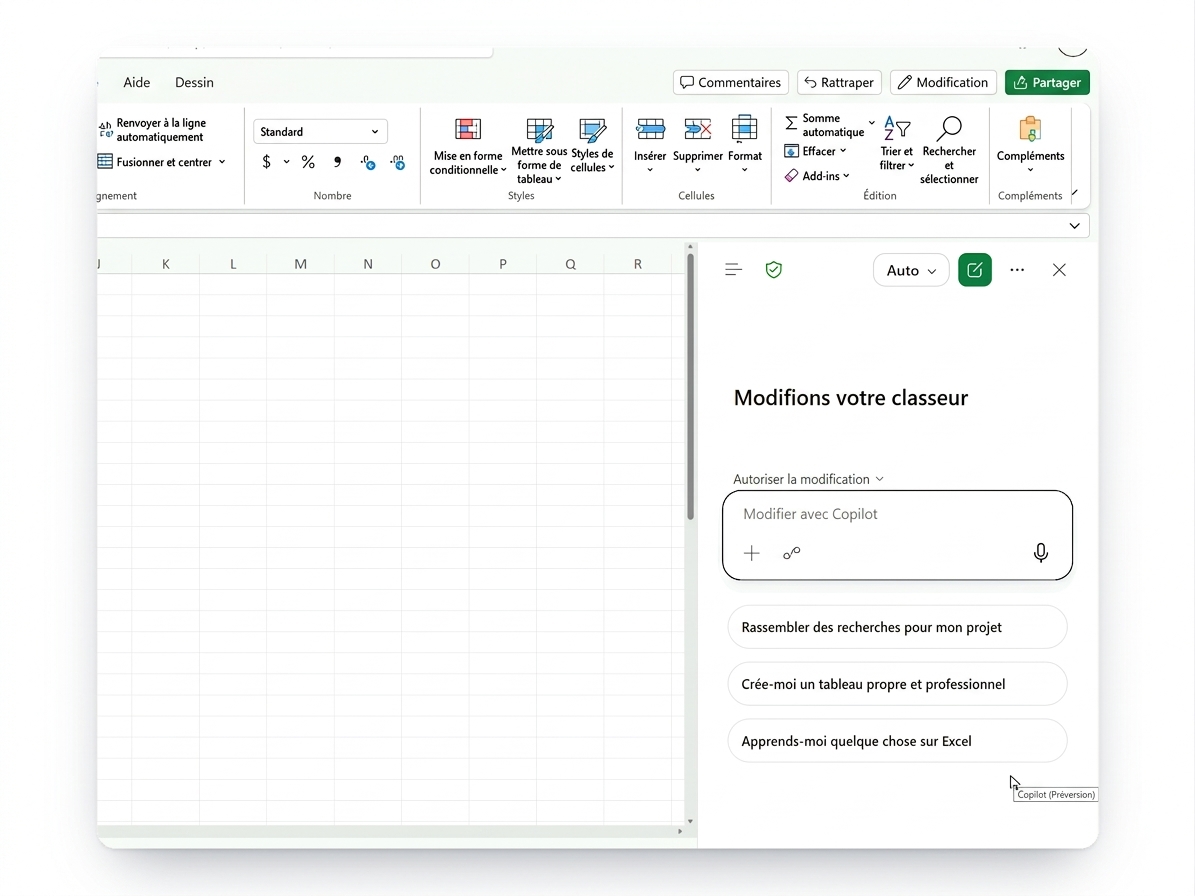Click the decrease decimal icon
The width and height of the screenshot is (1195, 896).
point(398,162)
